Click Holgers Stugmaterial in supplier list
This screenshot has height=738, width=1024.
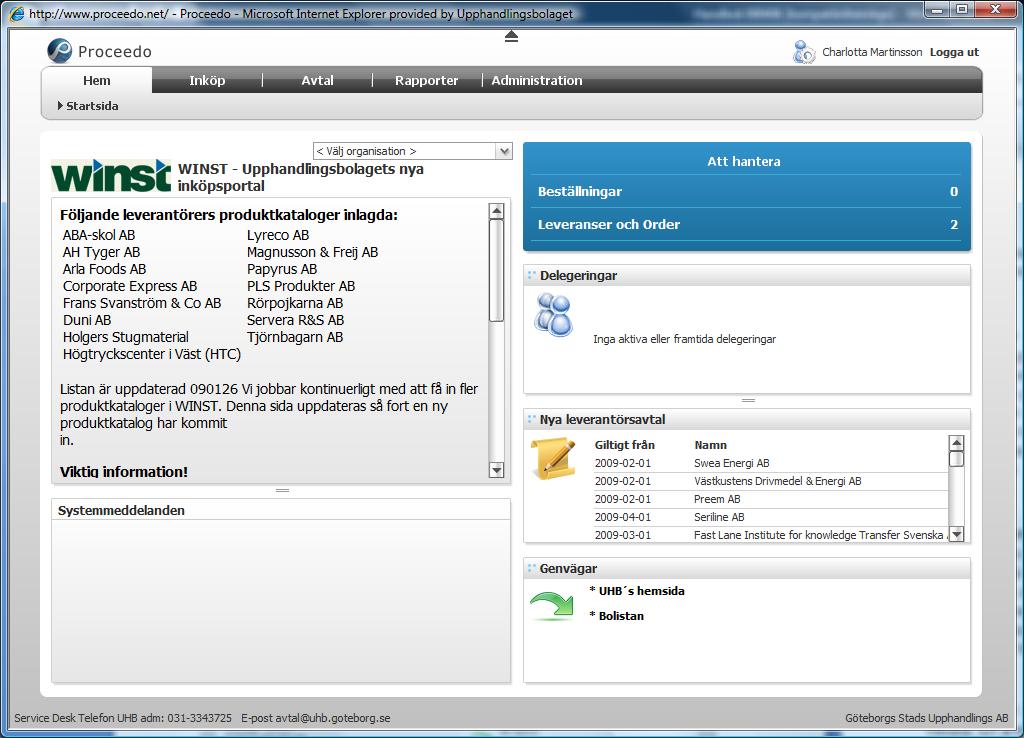point(125,337)
